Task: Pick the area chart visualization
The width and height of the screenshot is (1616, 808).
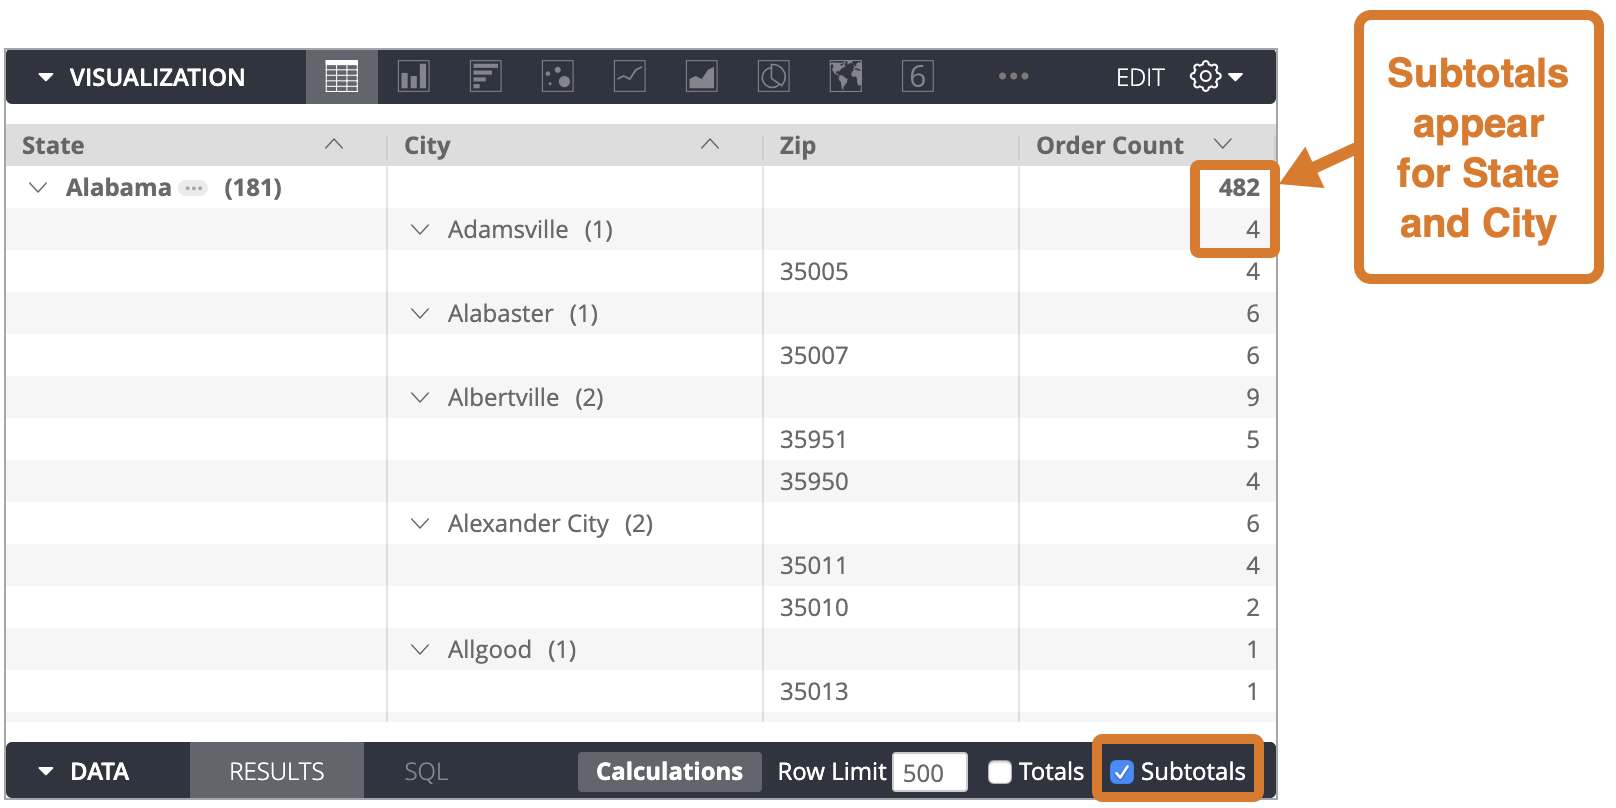Action: click(x=701, y=77)
